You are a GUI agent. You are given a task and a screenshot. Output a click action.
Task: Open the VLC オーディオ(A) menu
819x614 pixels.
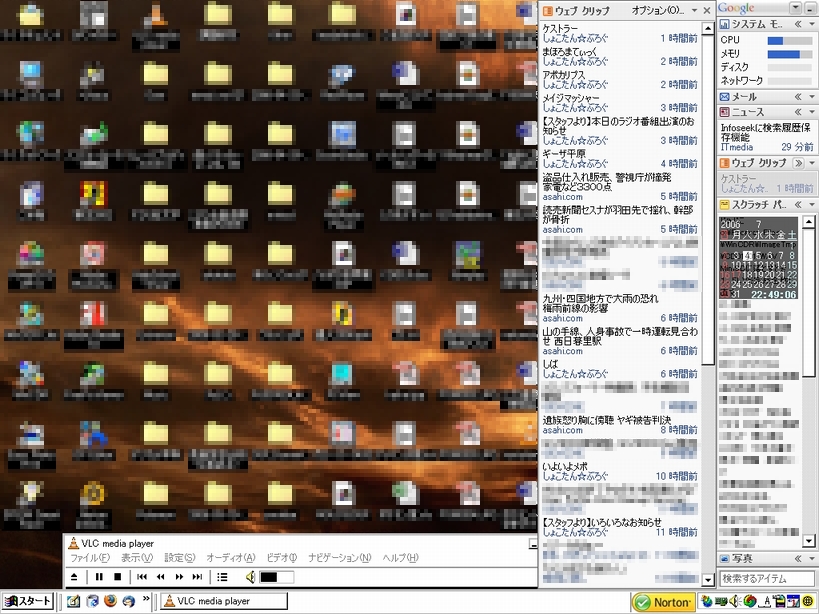231,558
